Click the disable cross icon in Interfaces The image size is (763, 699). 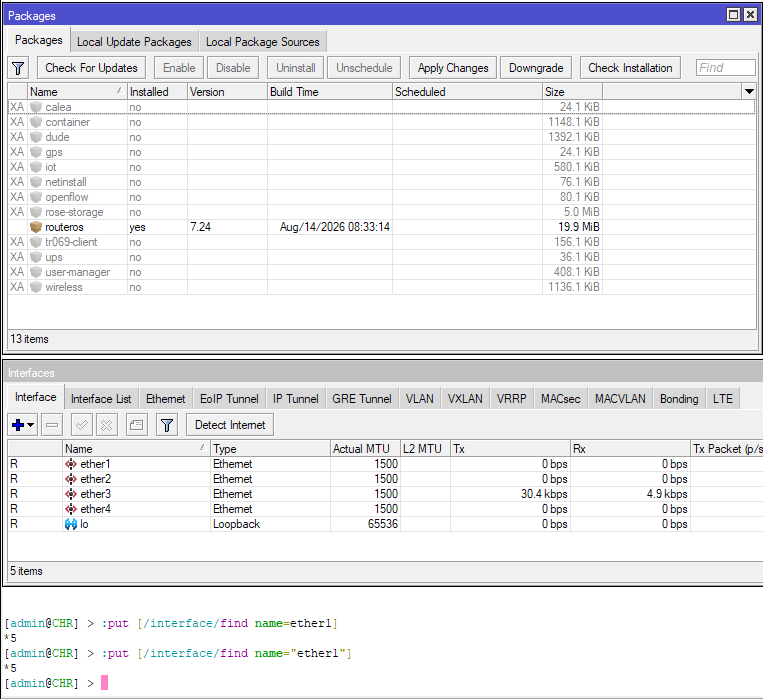click(x=107, y=425)
